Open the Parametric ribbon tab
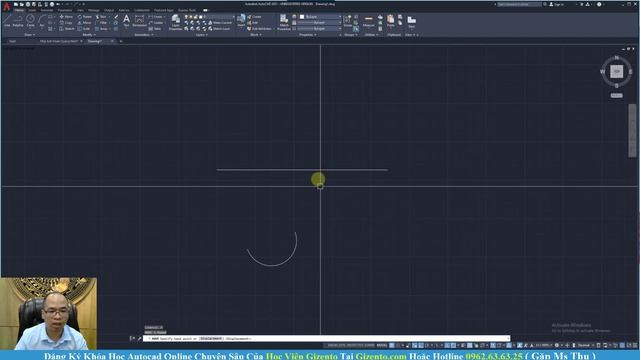 (x=65, y=10)
